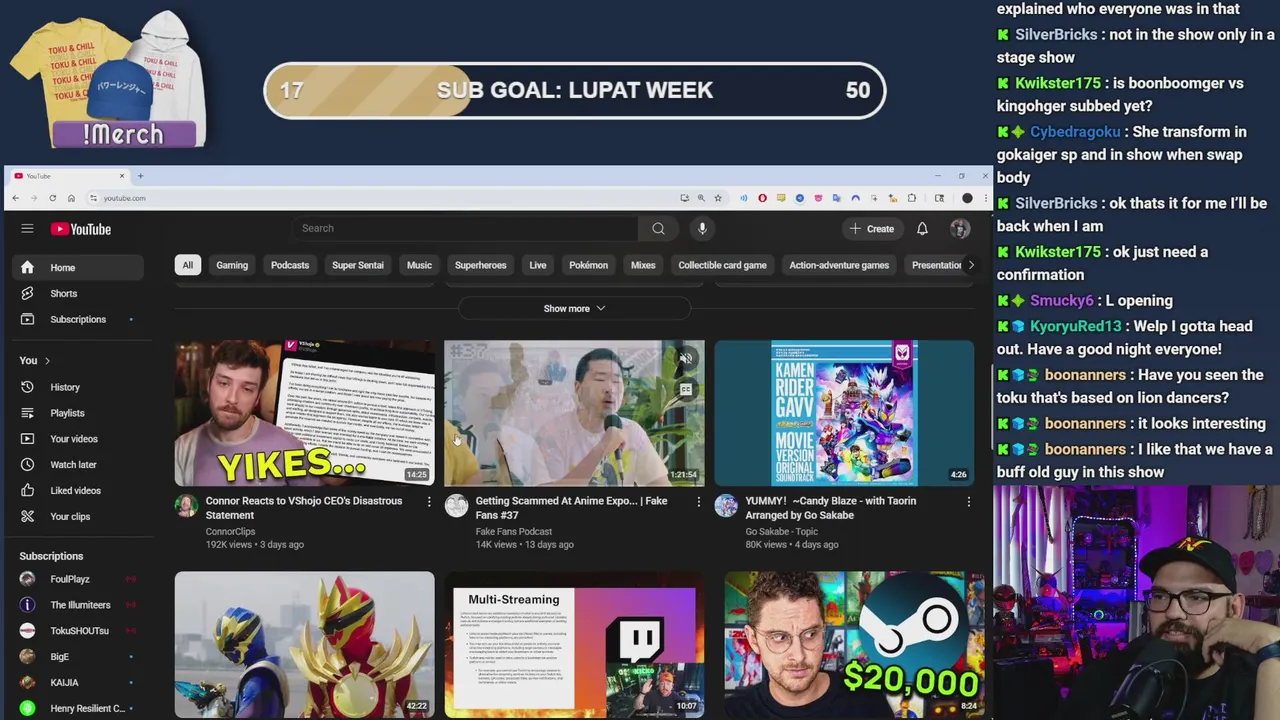Show more filter chips with right arrow
This screenshot has height=720, width=1280.
click(970, 265)
